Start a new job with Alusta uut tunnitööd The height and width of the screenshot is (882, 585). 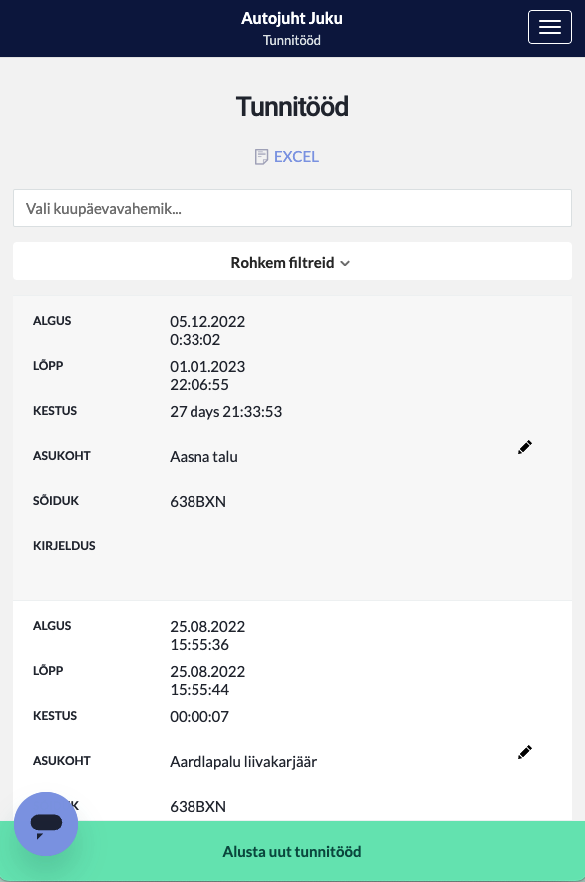click(292, 851)
